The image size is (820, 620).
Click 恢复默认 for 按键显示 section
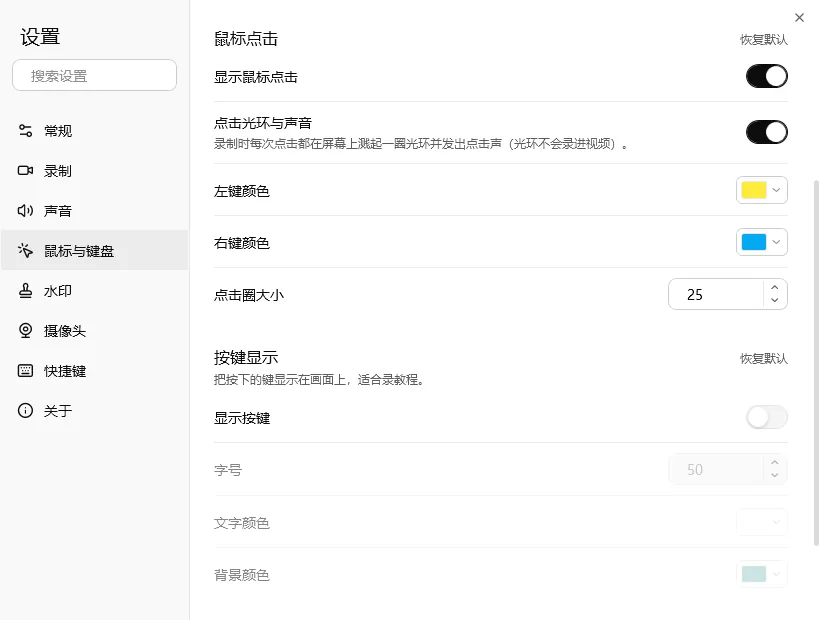[764, 359]
